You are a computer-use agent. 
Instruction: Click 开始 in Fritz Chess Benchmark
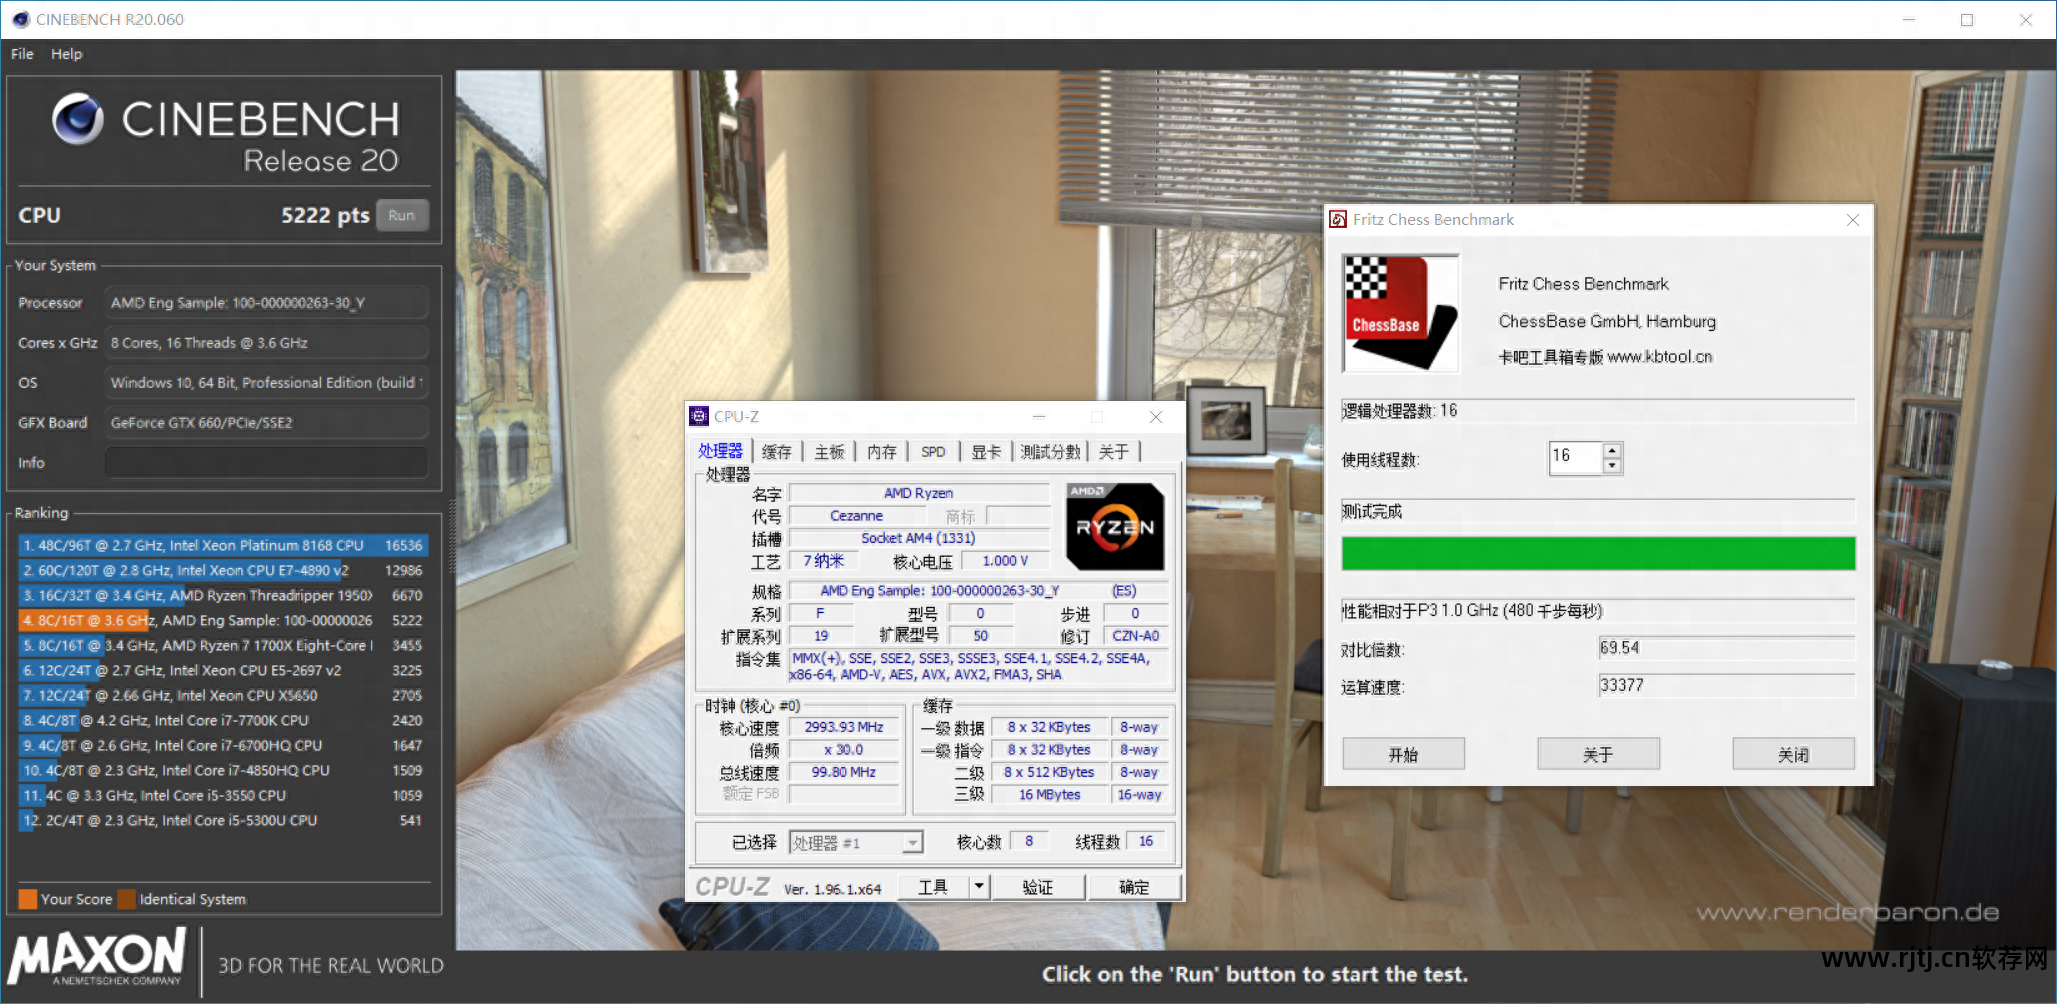click(1403, 754)
